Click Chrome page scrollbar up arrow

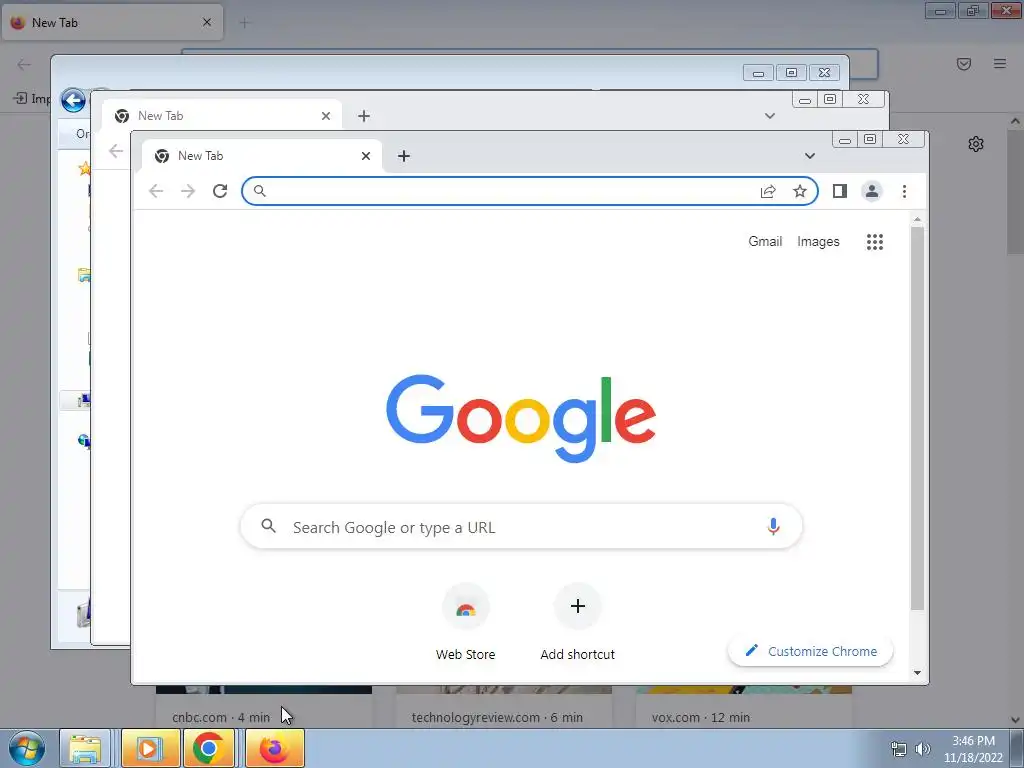tap(918, 219)
